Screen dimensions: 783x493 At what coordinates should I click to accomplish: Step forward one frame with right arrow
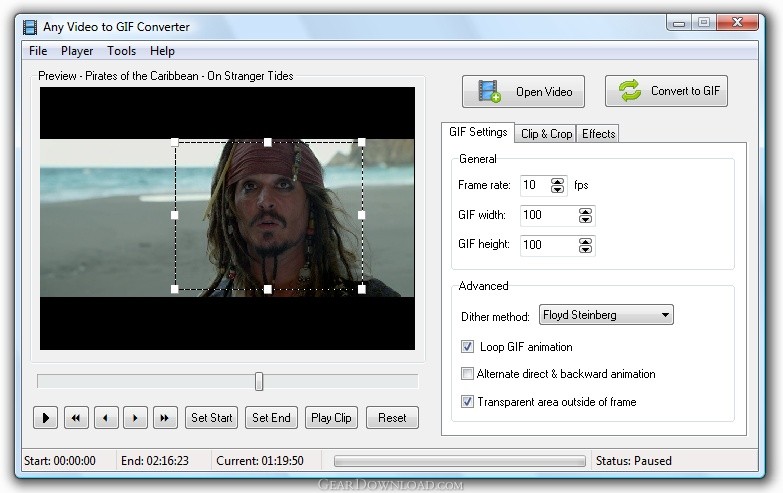(x=135, y=418)
